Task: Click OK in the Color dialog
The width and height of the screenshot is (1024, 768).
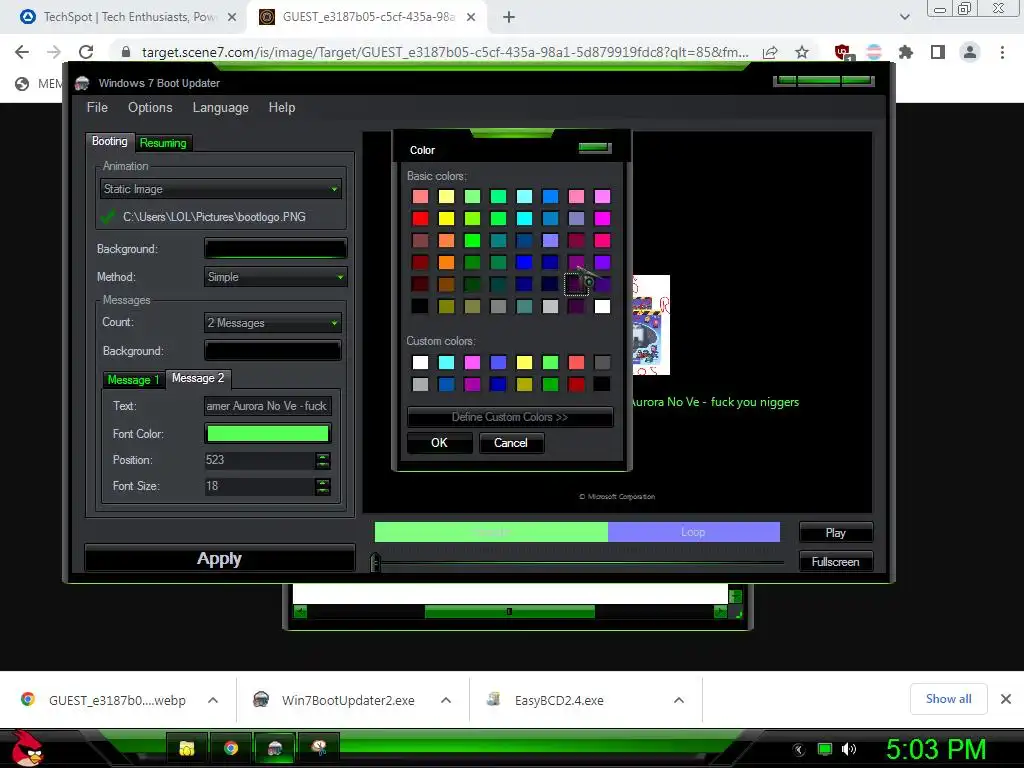Action: [x=440, y=443]
